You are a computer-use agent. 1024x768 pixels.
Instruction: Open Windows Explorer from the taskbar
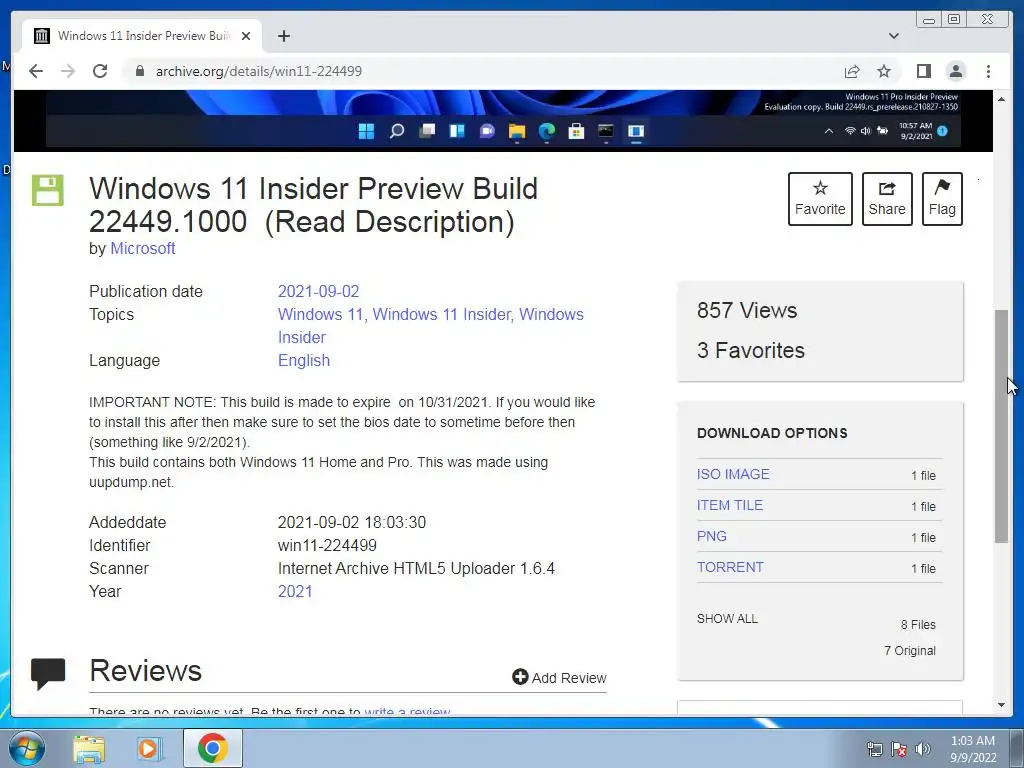pos(89,749)
